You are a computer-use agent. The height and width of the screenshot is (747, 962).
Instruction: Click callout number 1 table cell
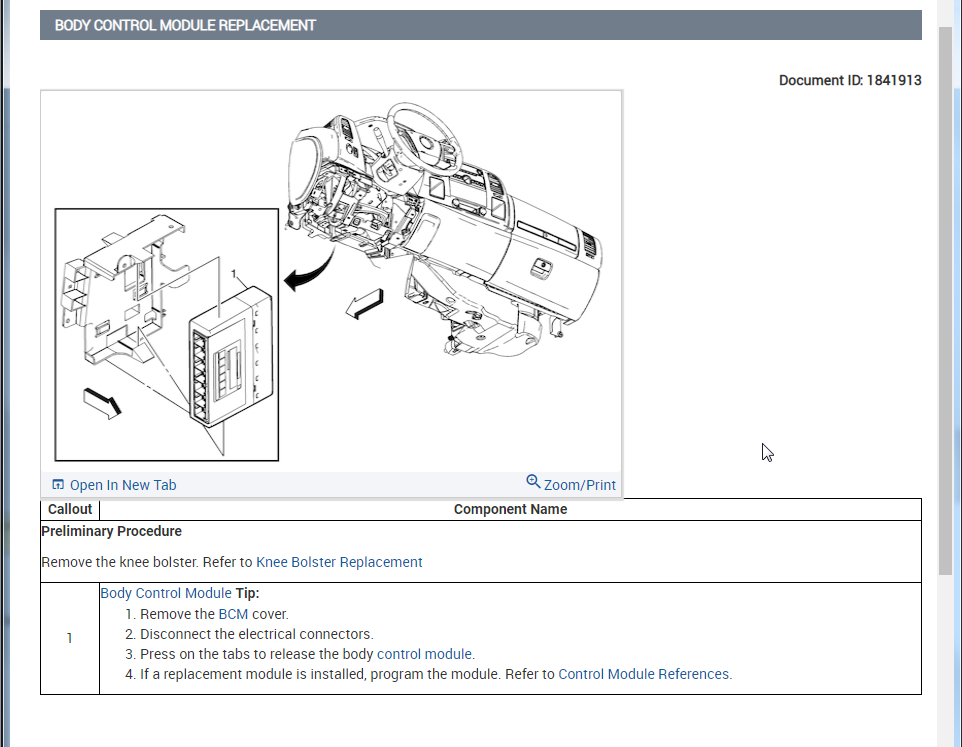[70, 638]
